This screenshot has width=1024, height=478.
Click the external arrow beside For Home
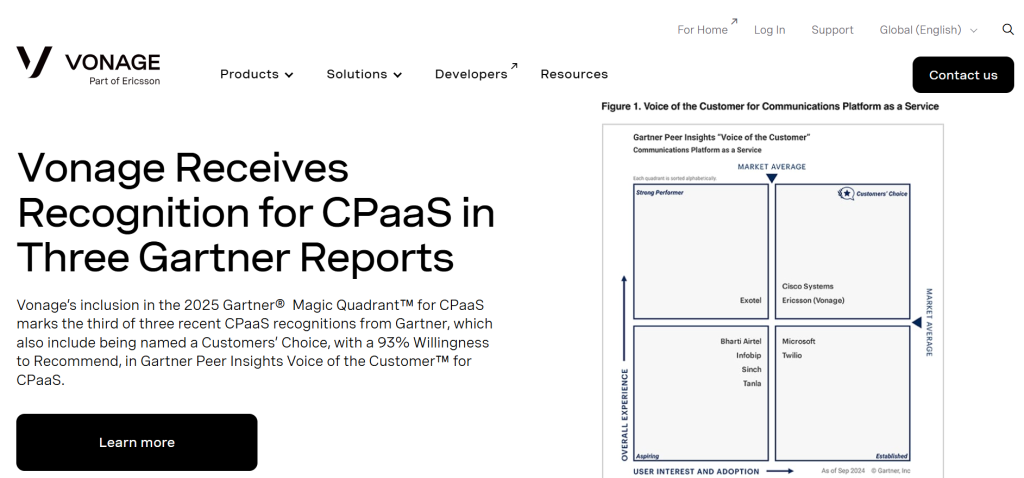tap(734, 21)
